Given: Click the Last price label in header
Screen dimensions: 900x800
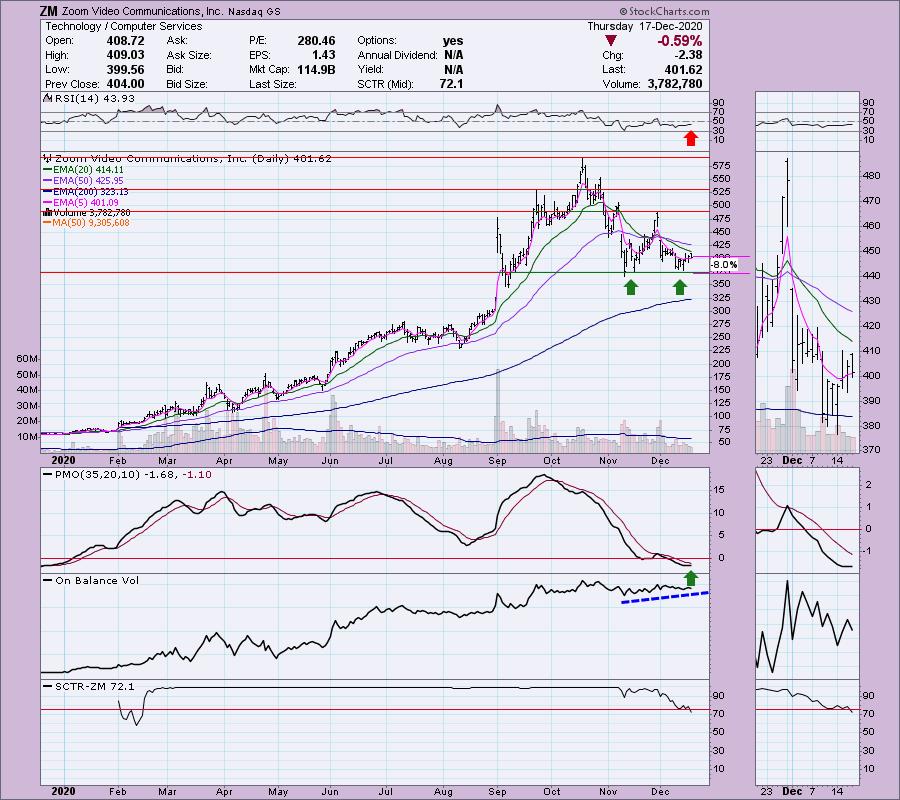Looking at the screenshot, I should (x=614, y=69).
